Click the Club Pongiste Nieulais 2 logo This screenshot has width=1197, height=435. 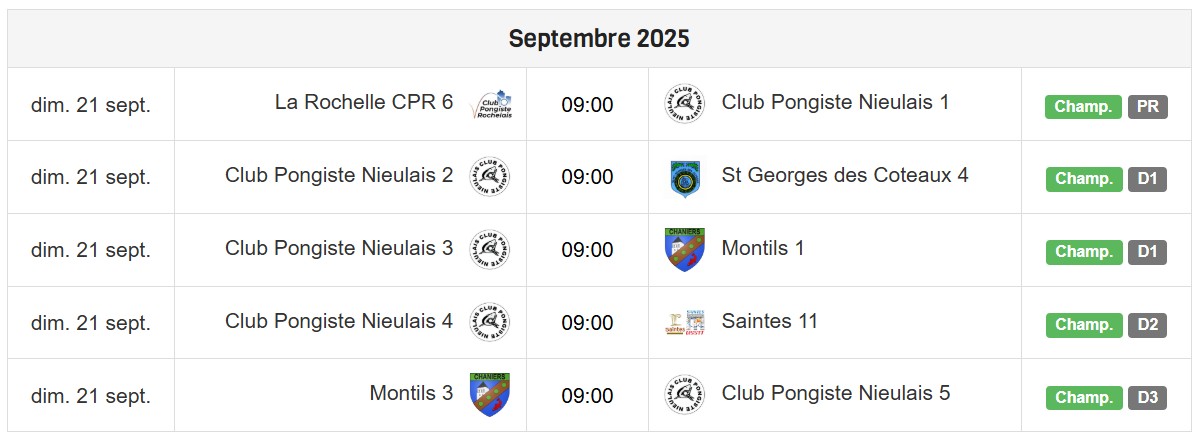pyautogui.click(x=490, y=176)
